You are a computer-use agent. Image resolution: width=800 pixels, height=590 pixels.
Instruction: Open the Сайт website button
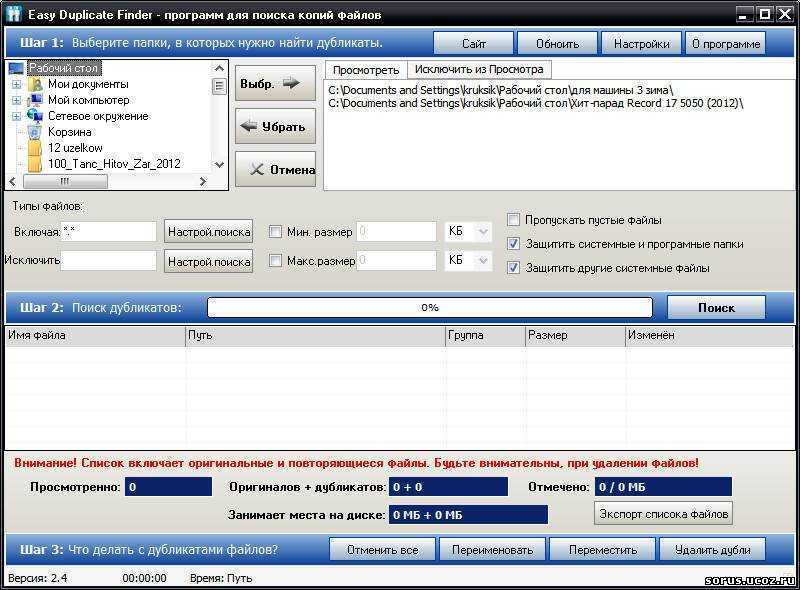pos(473,43)
